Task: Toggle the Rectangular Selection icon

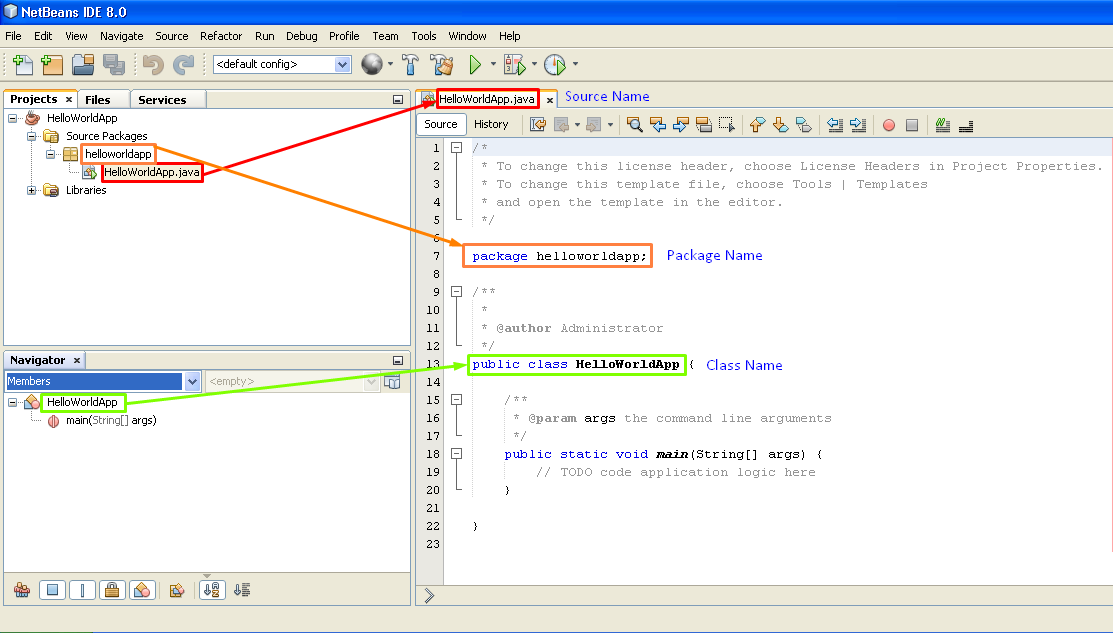Action: [726, 125]
